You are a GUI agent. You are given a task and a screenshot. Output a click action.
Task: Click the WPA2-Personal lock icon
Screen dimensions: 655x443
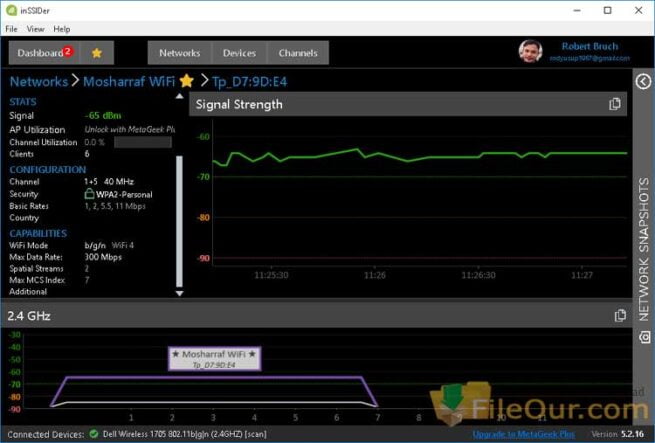coord(89,193)
